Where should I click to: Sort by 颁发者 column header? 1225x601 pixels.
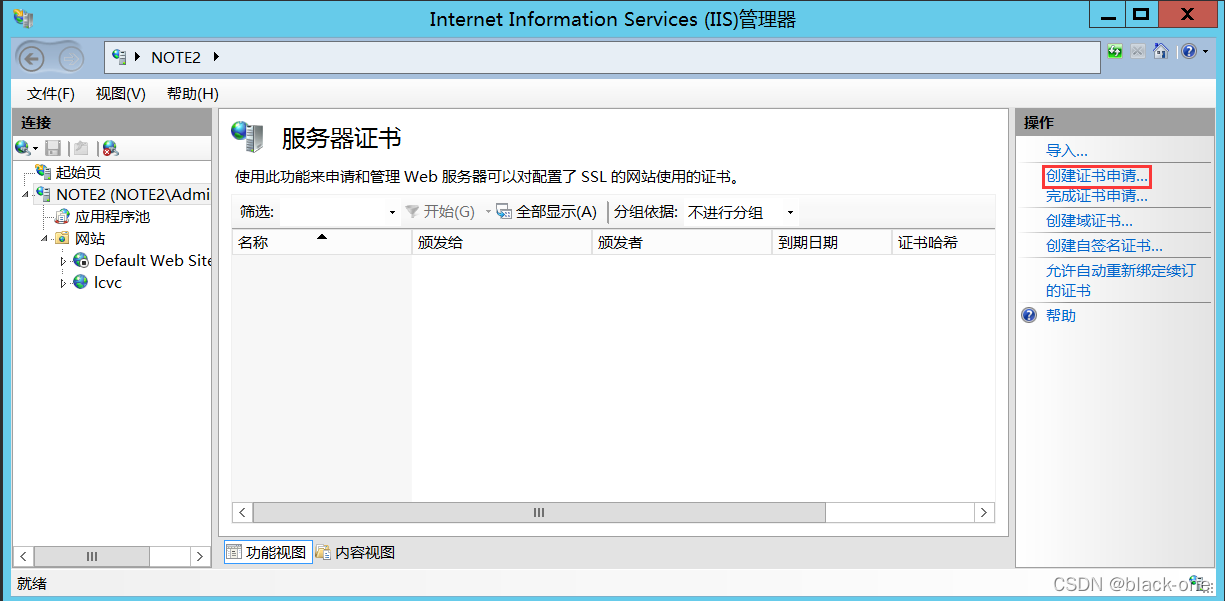682,242
